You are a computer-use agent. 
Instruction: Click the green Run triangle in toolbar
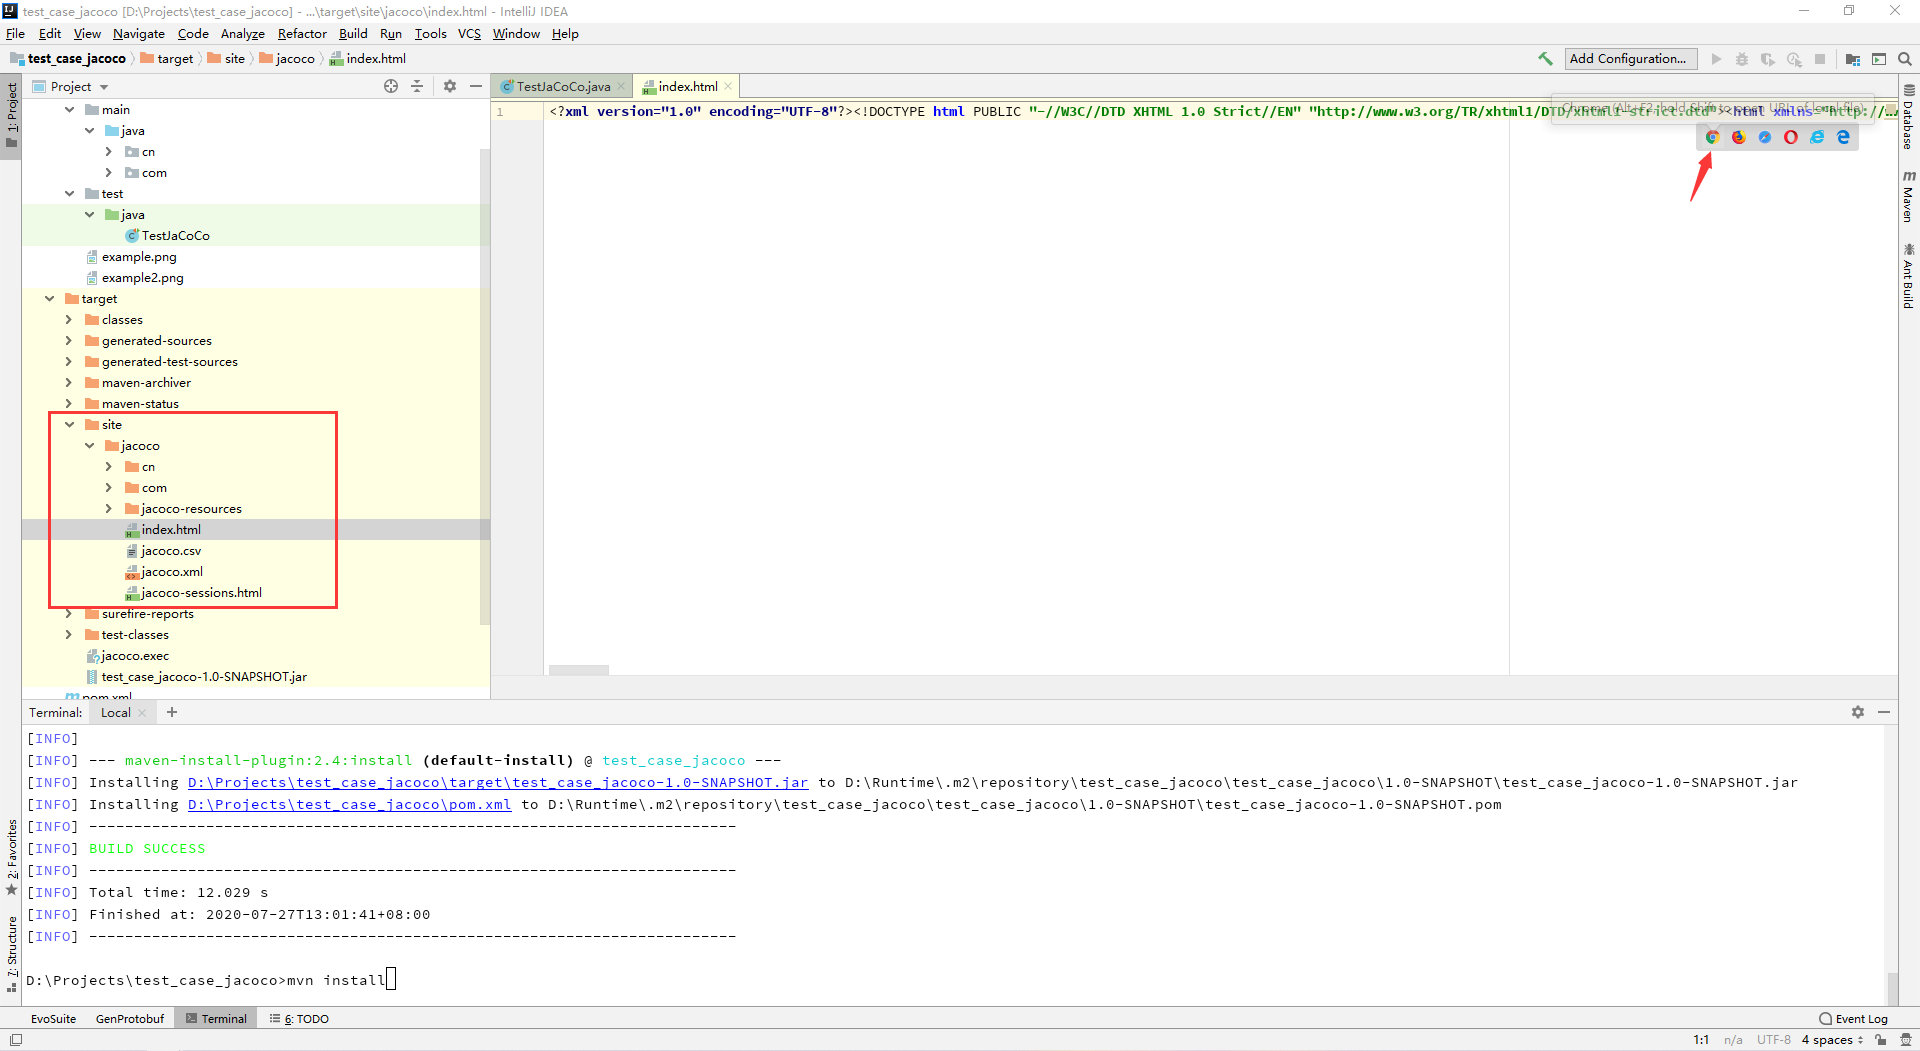tap(1716, 59)
